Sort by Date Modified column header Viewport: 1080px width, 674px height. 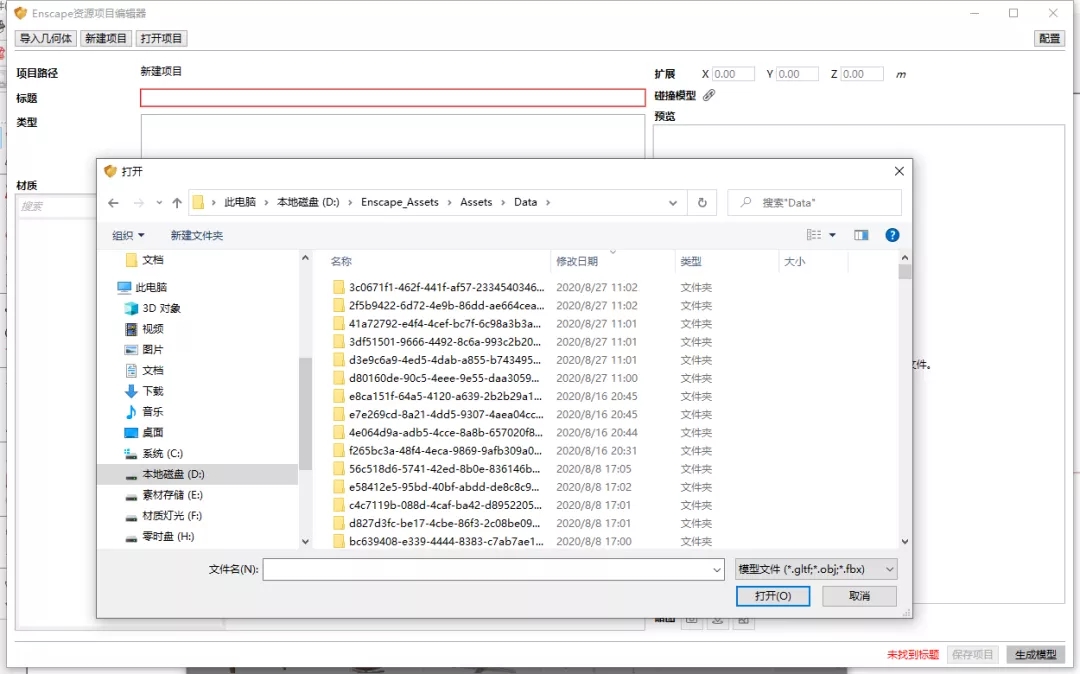point(577,261)
